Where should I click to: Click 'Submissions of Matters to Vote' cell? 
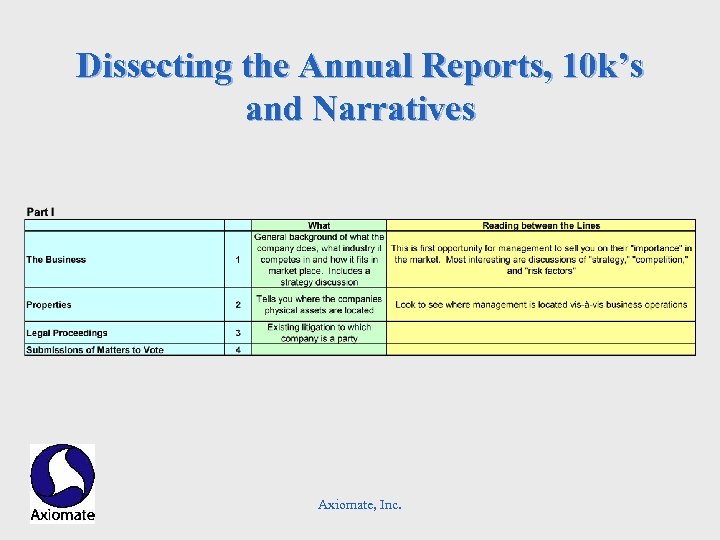[x=124, y=349]
